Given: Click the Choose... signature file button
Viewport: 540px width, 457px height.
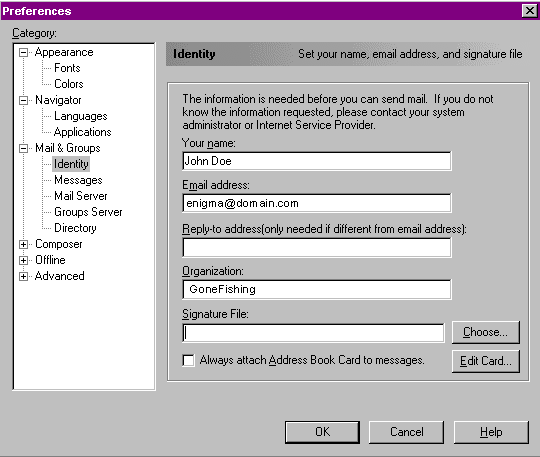Looking at the screenshot, I should (486, 332).
